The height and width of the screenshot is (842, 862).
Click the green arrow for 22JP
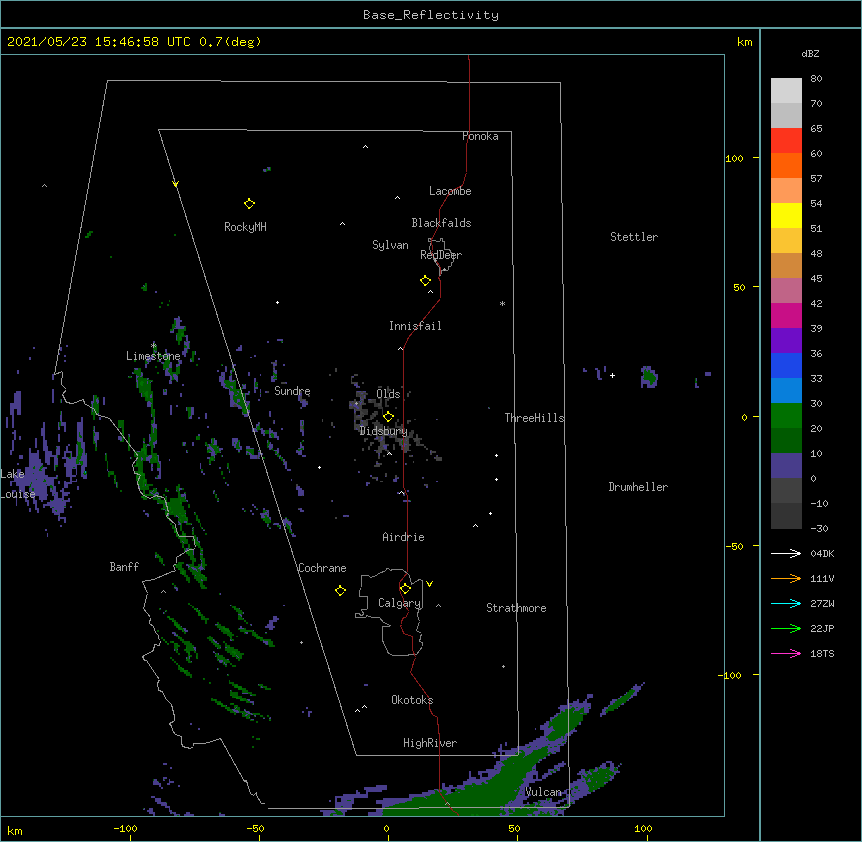tap(786, 628)
